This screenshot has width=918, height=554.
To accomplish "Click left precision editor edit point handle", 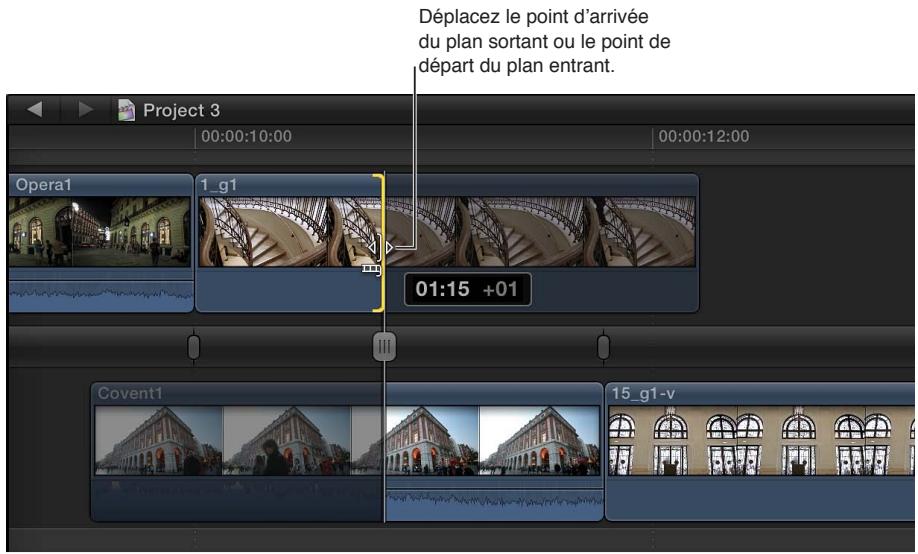I will click(x=194, y=347).
